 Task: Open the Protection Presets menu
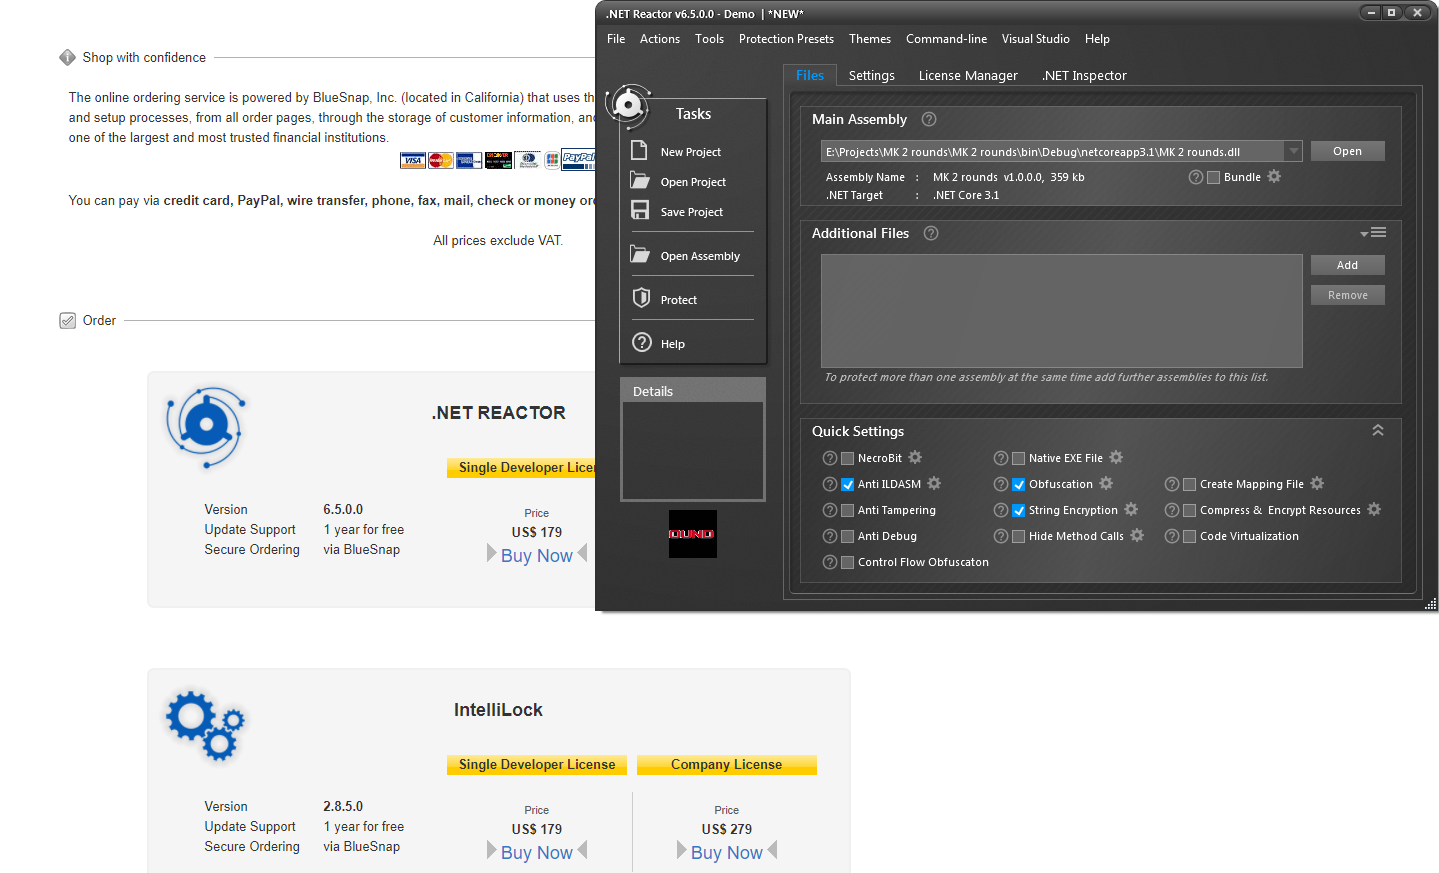point(786,39)
